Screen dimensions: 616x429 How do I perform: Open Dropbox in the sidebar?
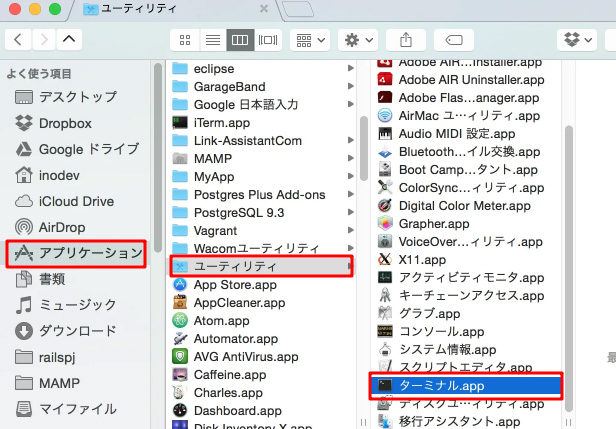53,123
